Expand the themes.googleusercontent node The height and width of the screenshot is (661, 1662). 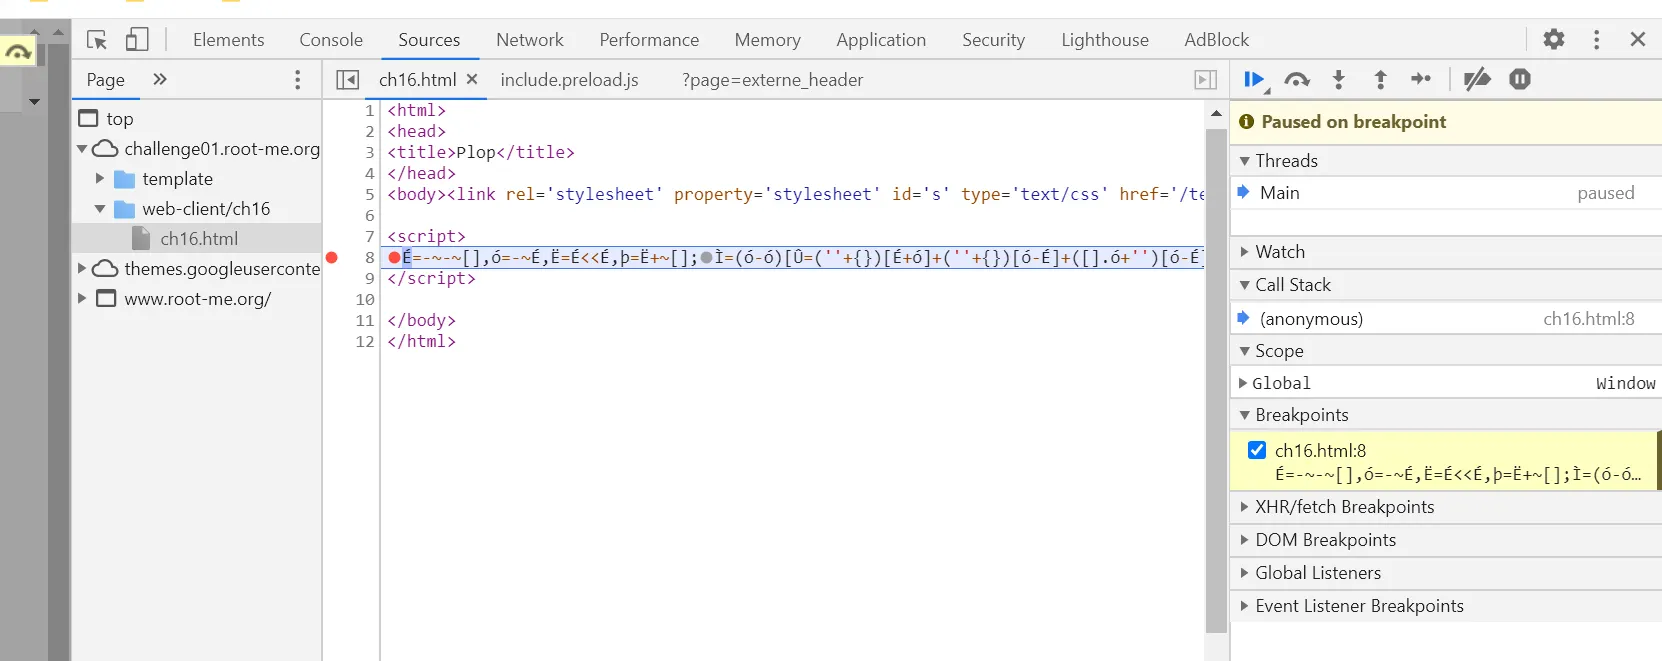point(82,269)
